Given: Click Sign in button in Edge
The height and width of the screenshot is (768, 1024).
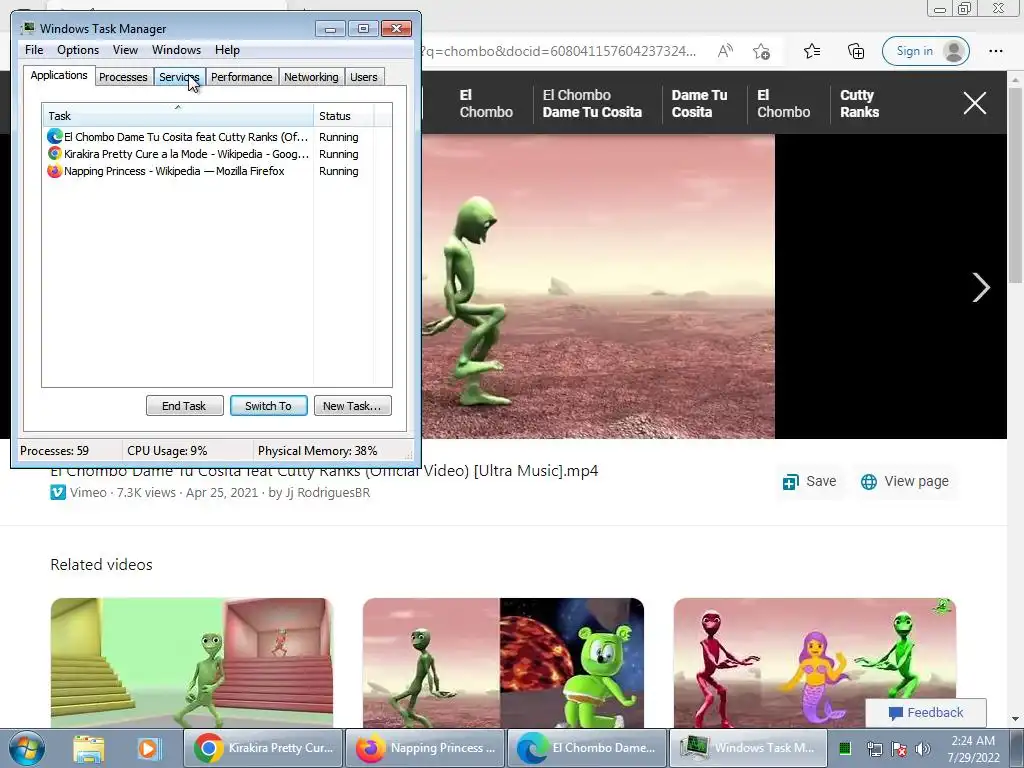Looking at the screenshot, I should pyautogui.click(x=925, y=51).
